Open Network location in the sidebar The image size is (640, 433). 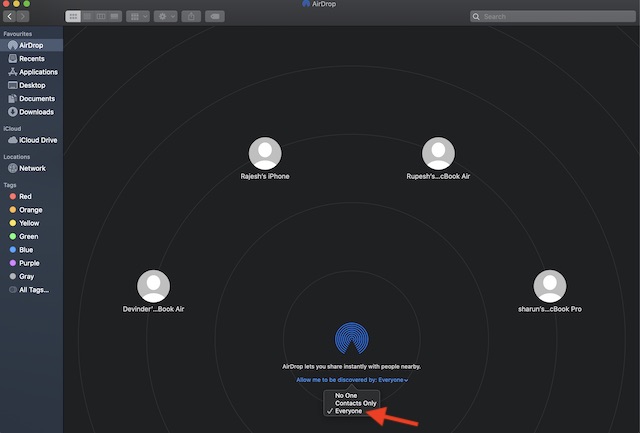[x=31, y=168]
